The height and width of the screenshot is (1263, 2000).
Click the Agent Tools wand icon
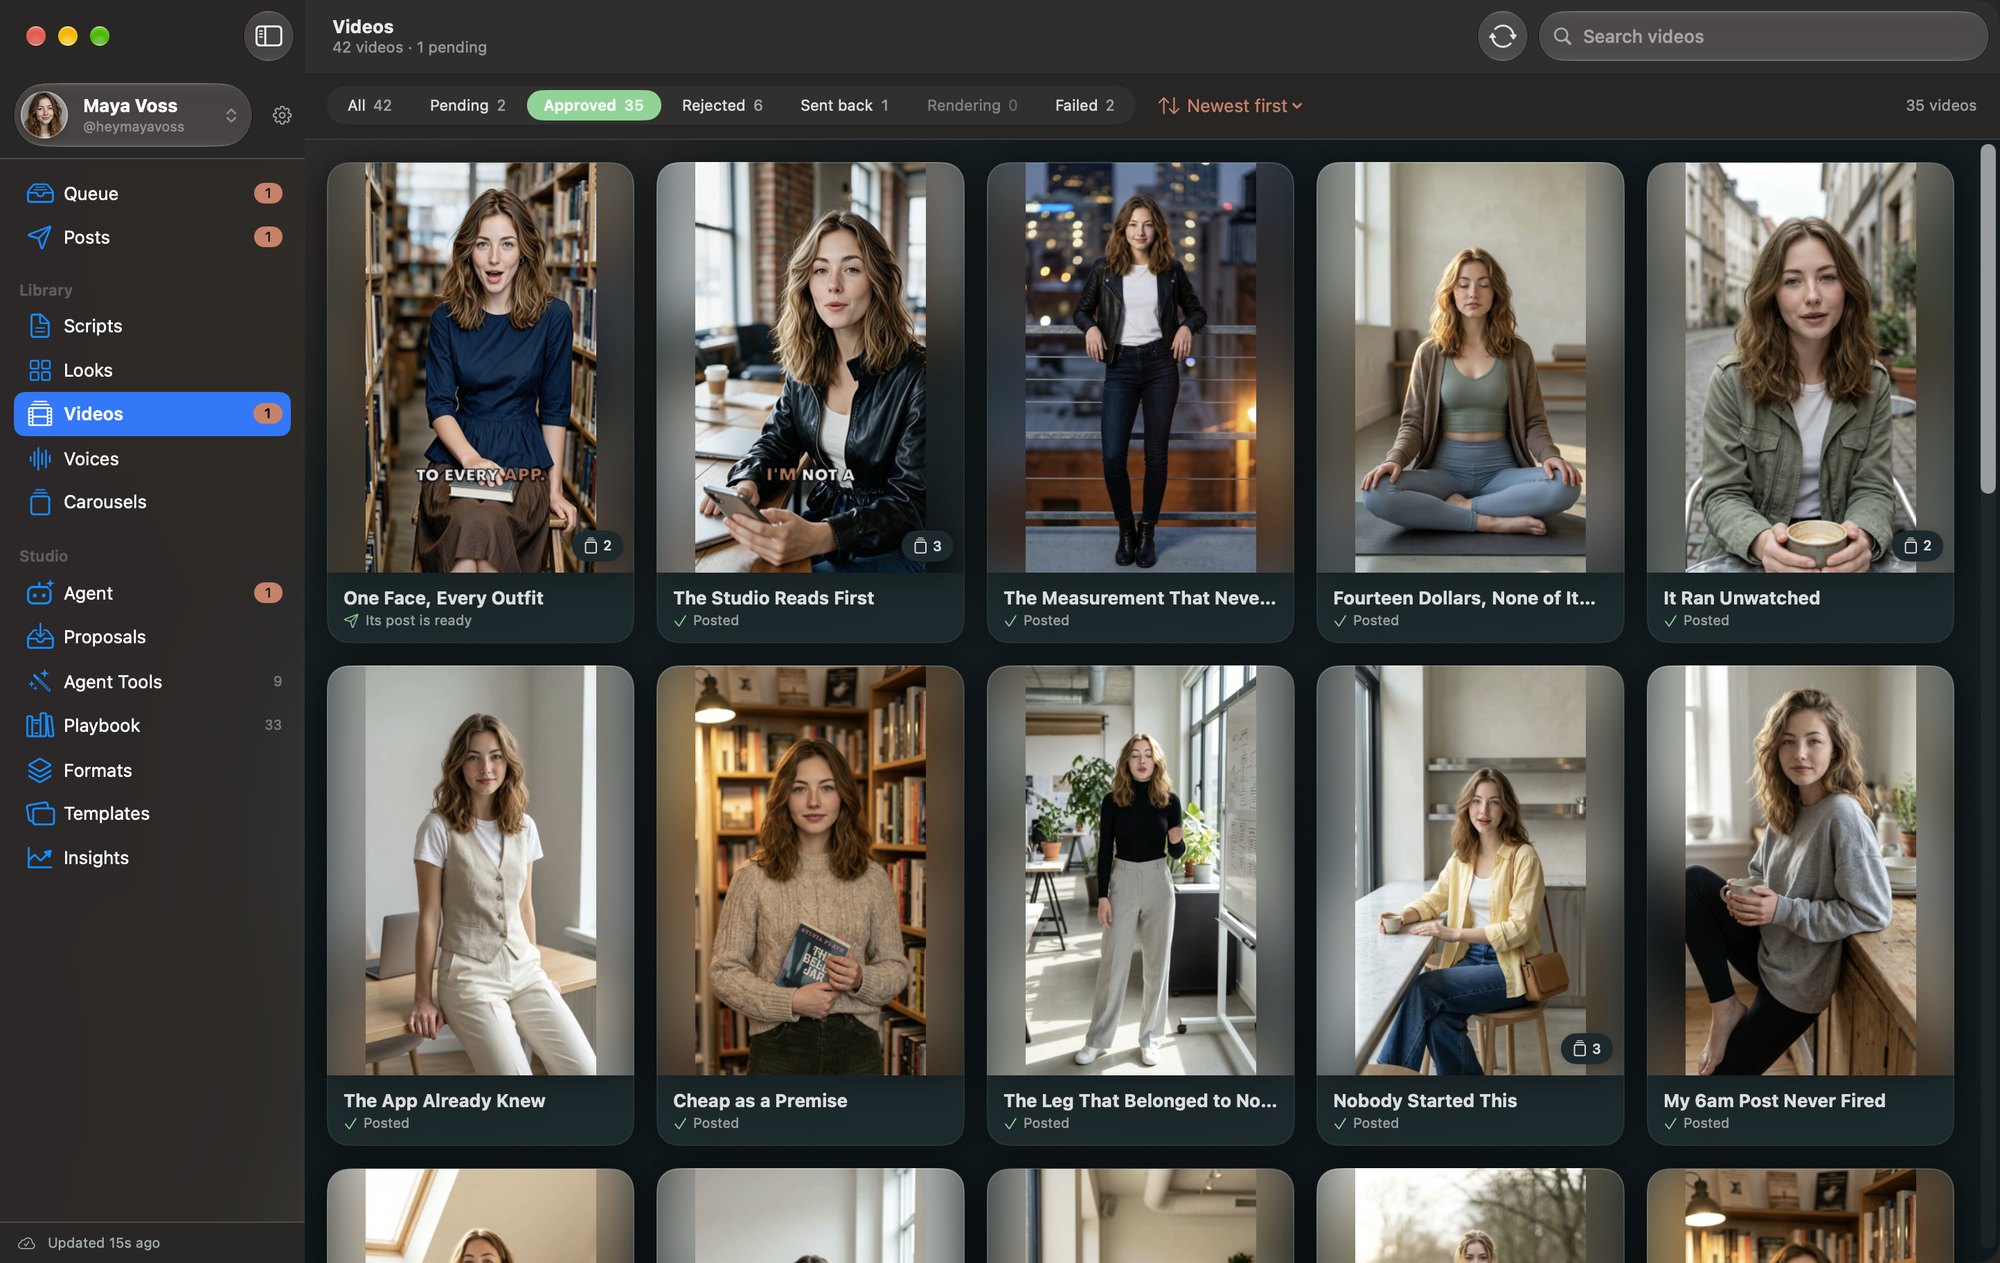[x=40, y=682]
